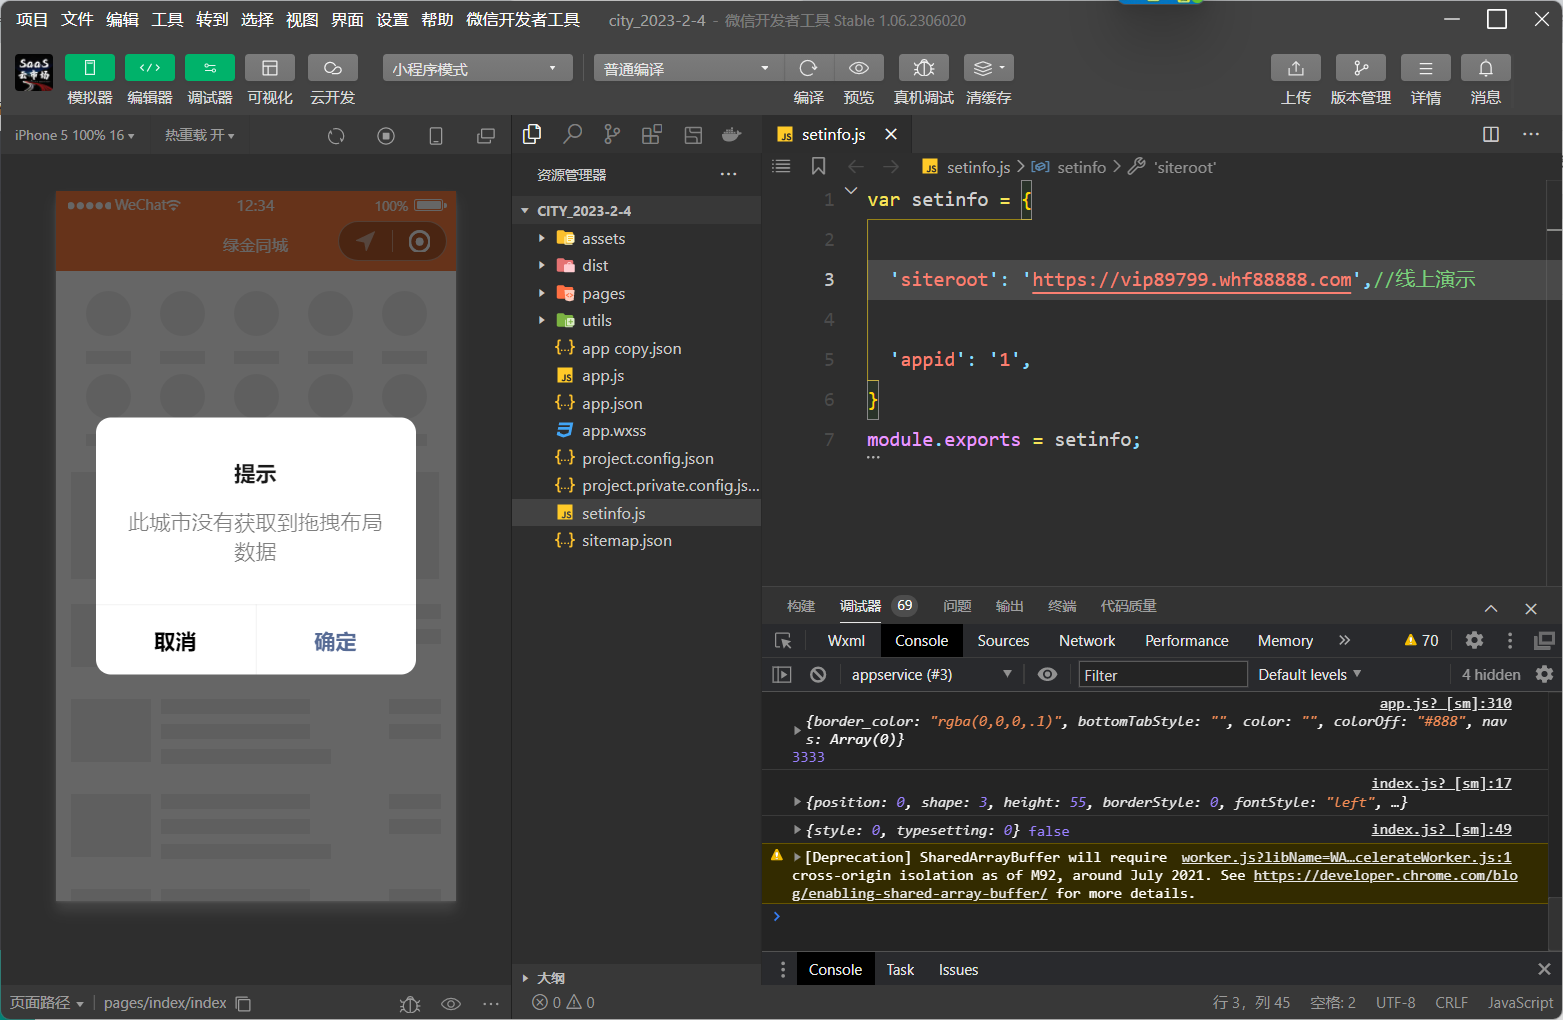The image size is (1563, 1020).
Task: Open the search icon in sidebar
Action: [572, 134]
